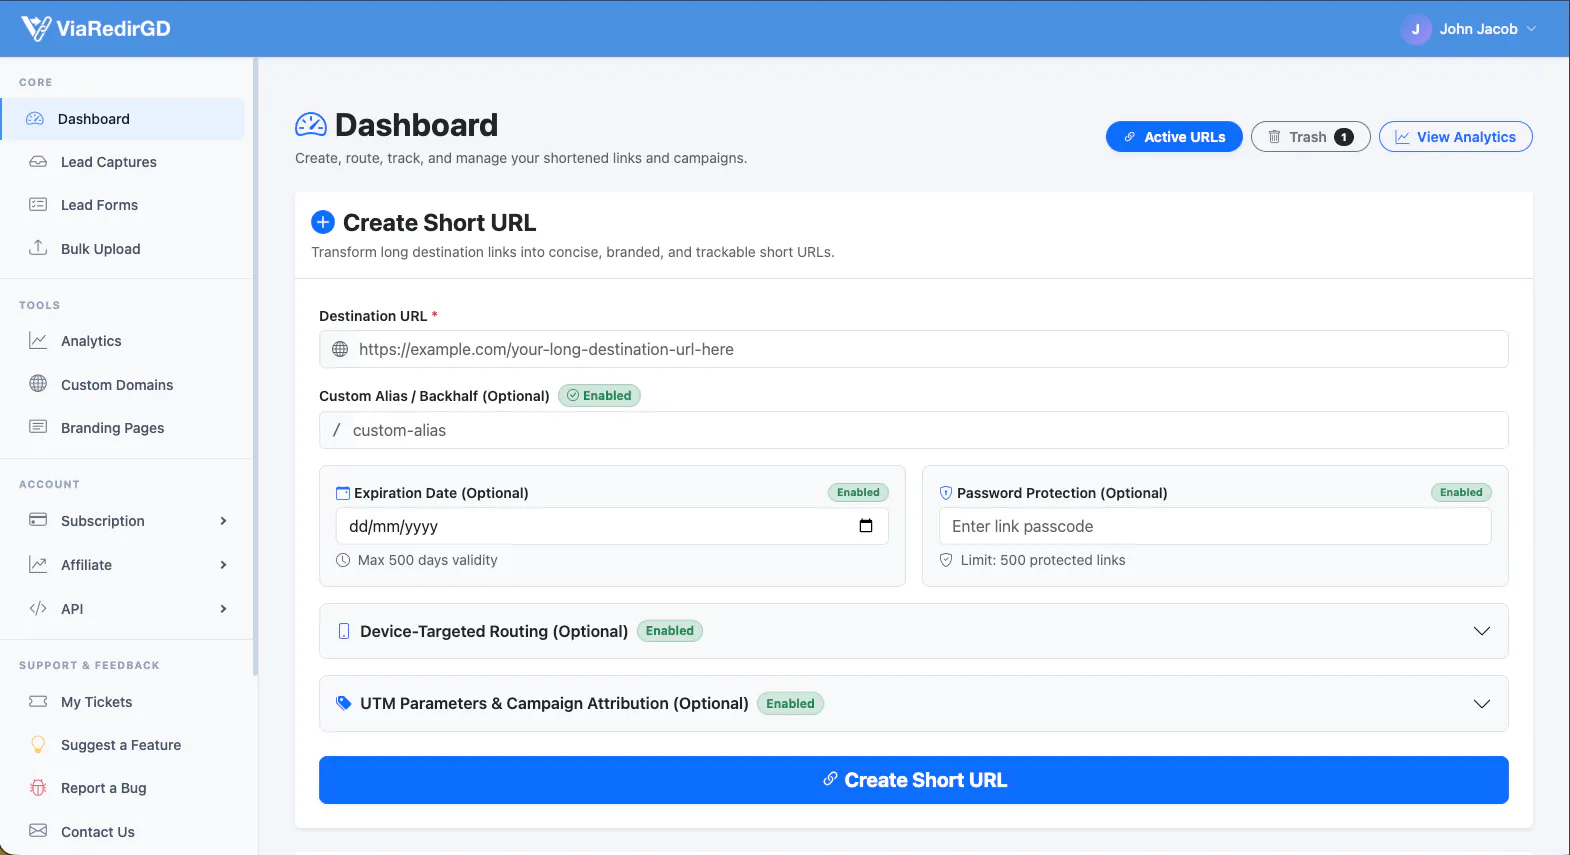This screenshot has height=855, width=1570.
Task: Open Lead Captures page
Action: [x=108, y=162]
